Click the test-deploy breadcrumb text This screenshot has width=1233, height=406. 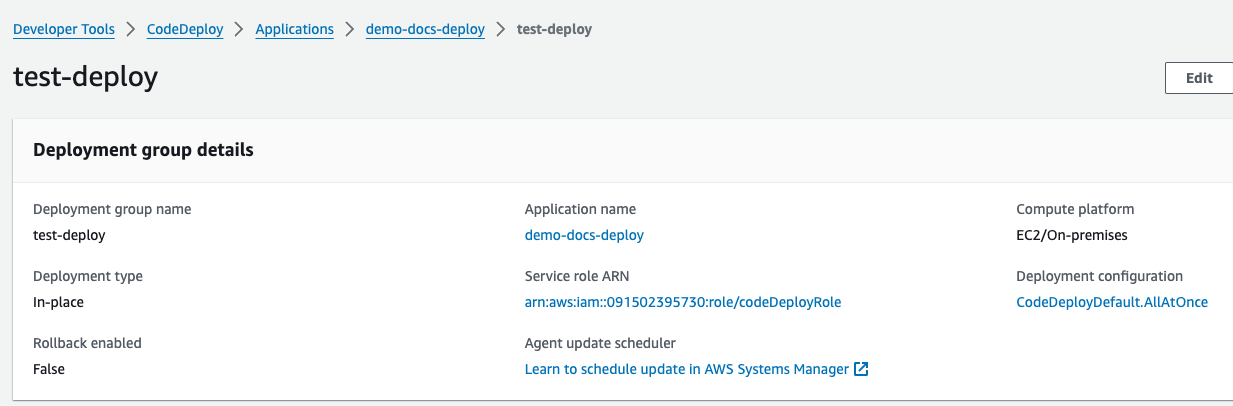click(554, 29)
